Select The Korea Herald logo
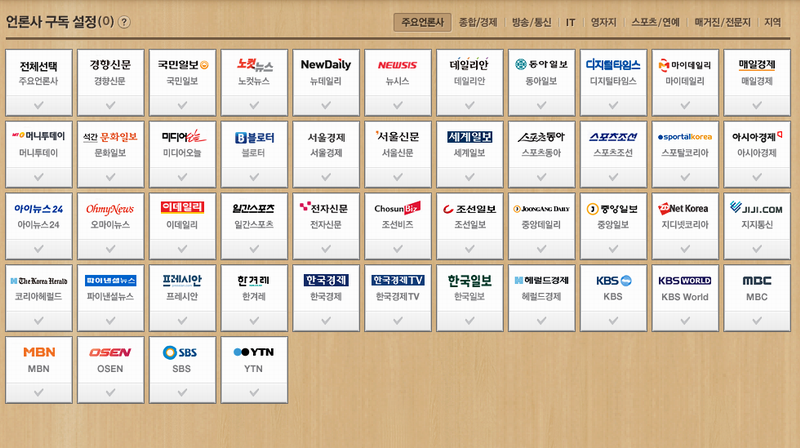The image size is (800, 448). point(39,281)
